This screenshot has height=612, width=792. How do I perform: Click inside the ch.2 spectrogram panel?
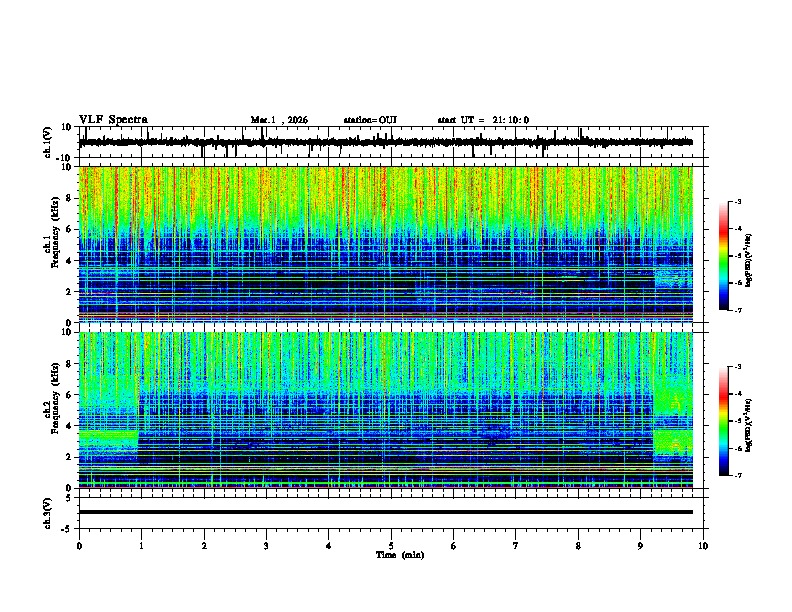point(385,410)
